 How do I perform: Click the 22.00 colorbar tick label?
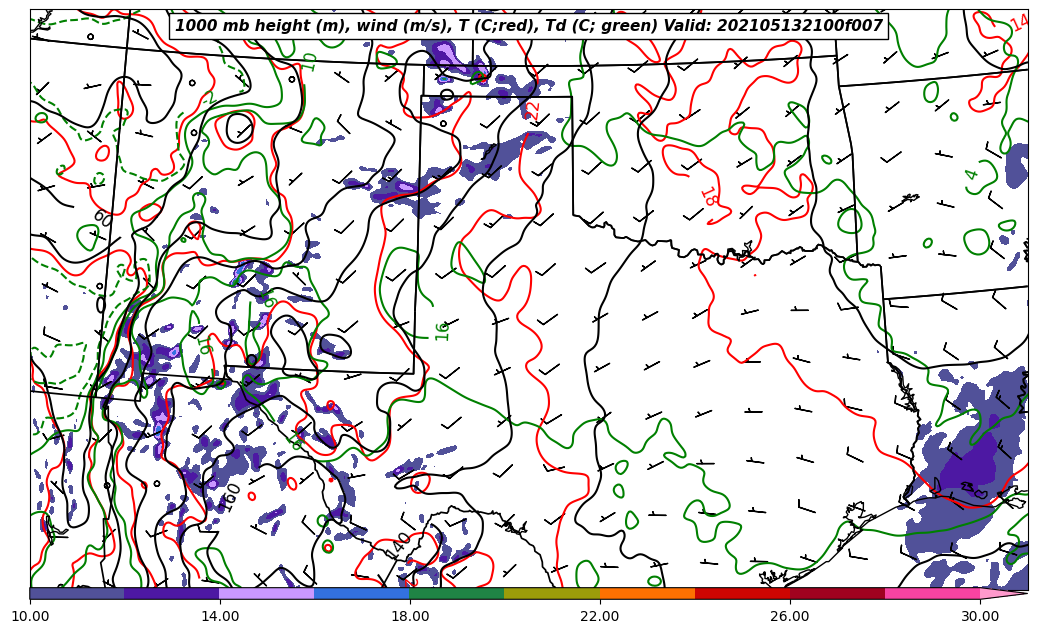600,616
